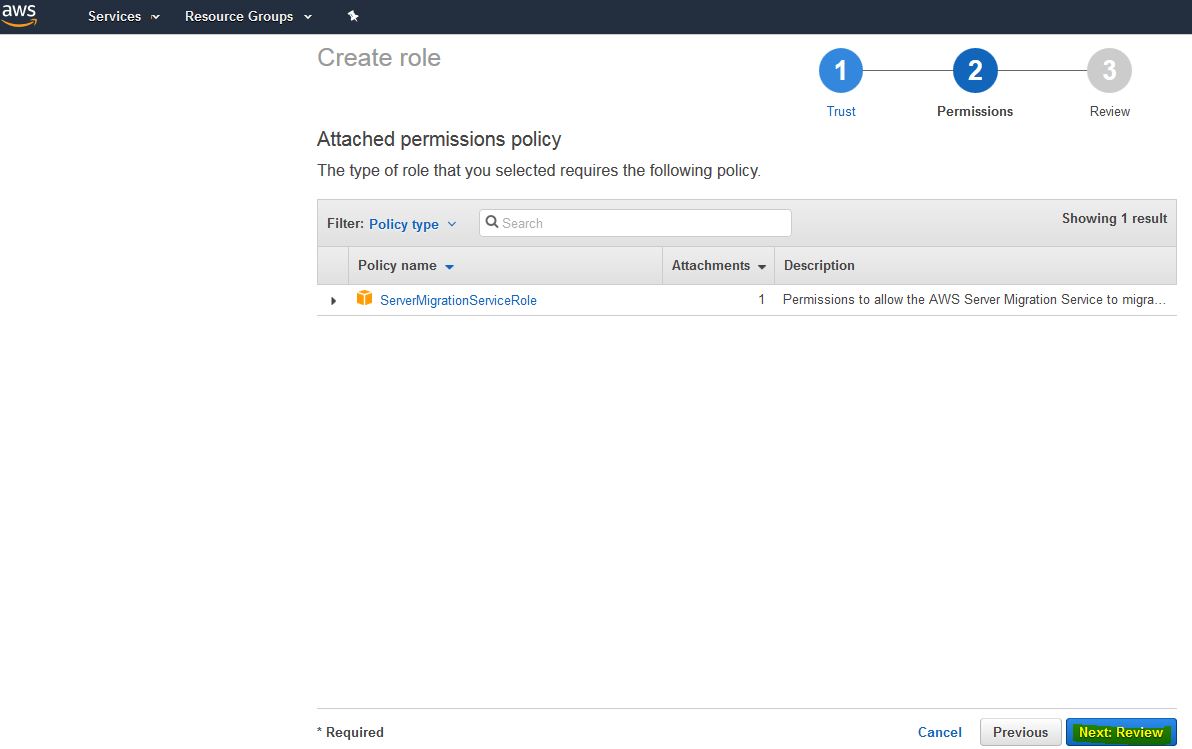The width and height of the screenshot is (1192, 749).
Task: Cancel the role creation
Action: click(939, 732)
